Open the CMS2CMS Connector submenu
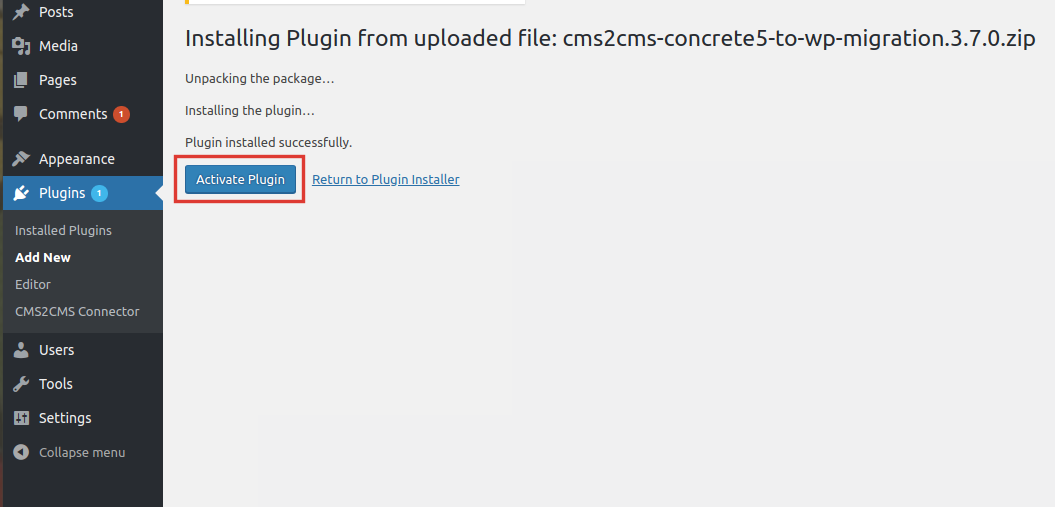Screen dimensions: 1055x507 pos(77,311)
